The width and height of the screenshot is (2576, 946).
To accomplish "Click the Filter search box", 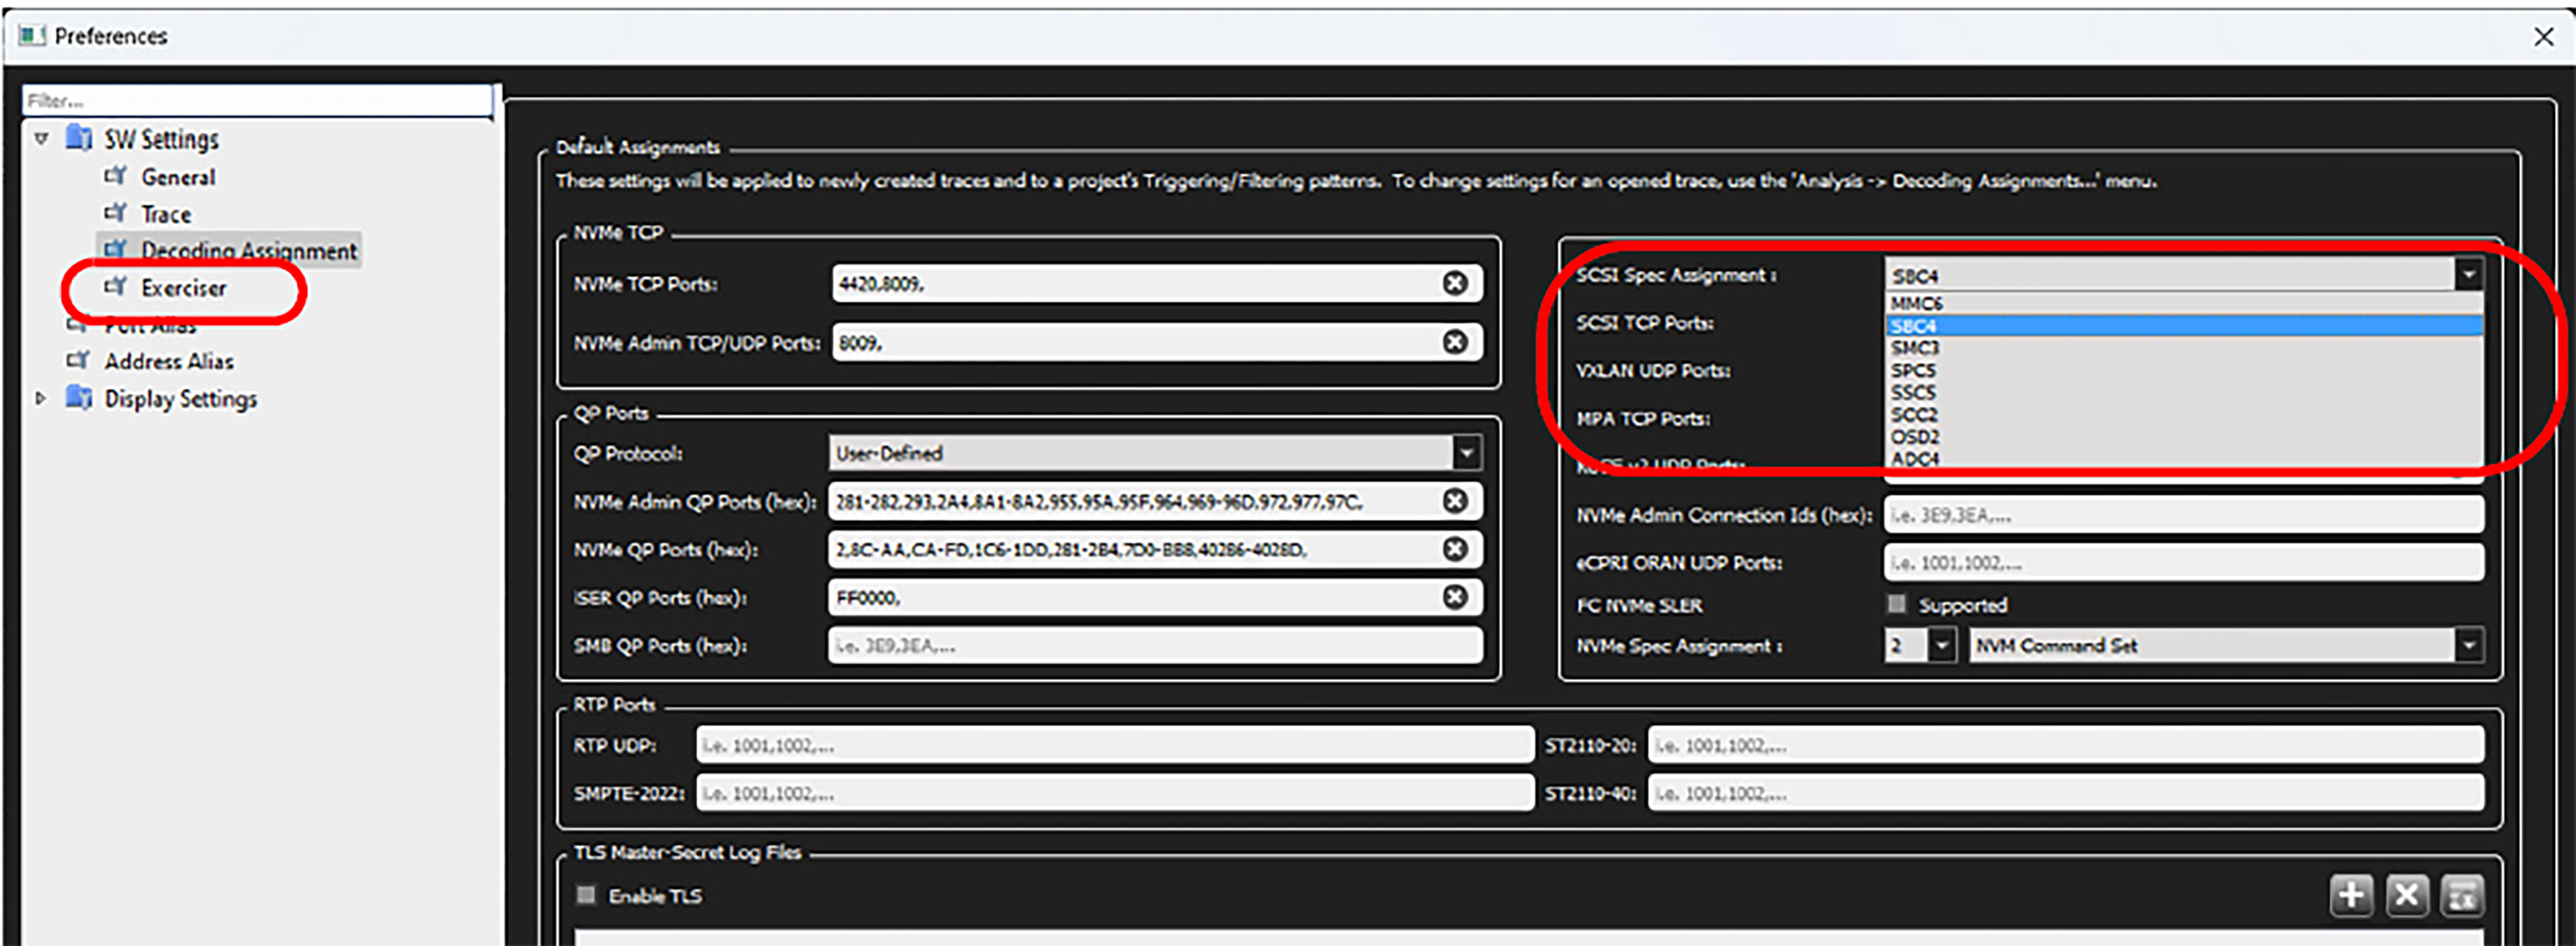I will [257, 101].
